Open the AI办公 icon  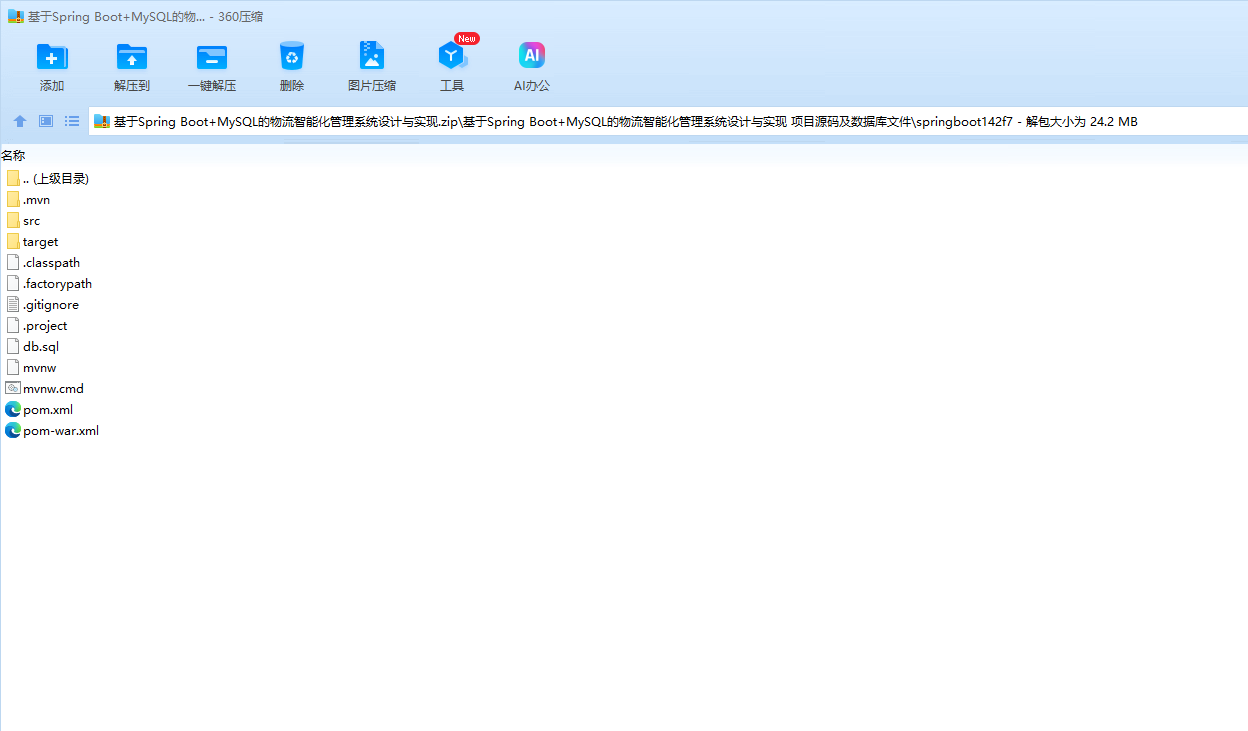[532, 56]
